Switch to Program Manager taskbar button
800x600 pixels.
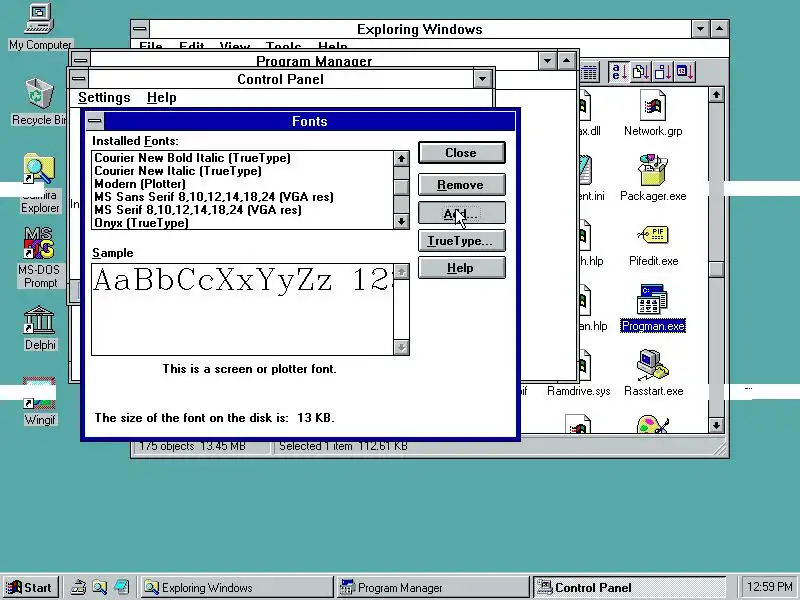[x=432, y=588]
